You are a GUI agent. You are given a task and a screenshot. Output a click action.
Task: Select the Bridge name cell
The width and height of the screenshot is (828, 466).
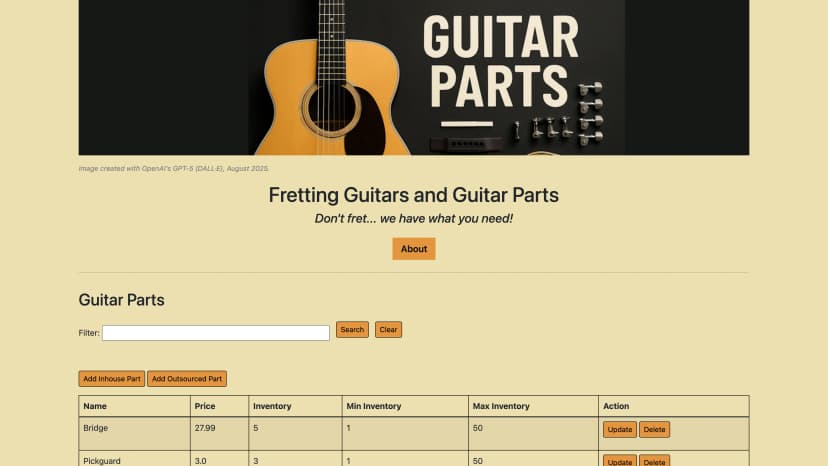(x=96, y=428)
